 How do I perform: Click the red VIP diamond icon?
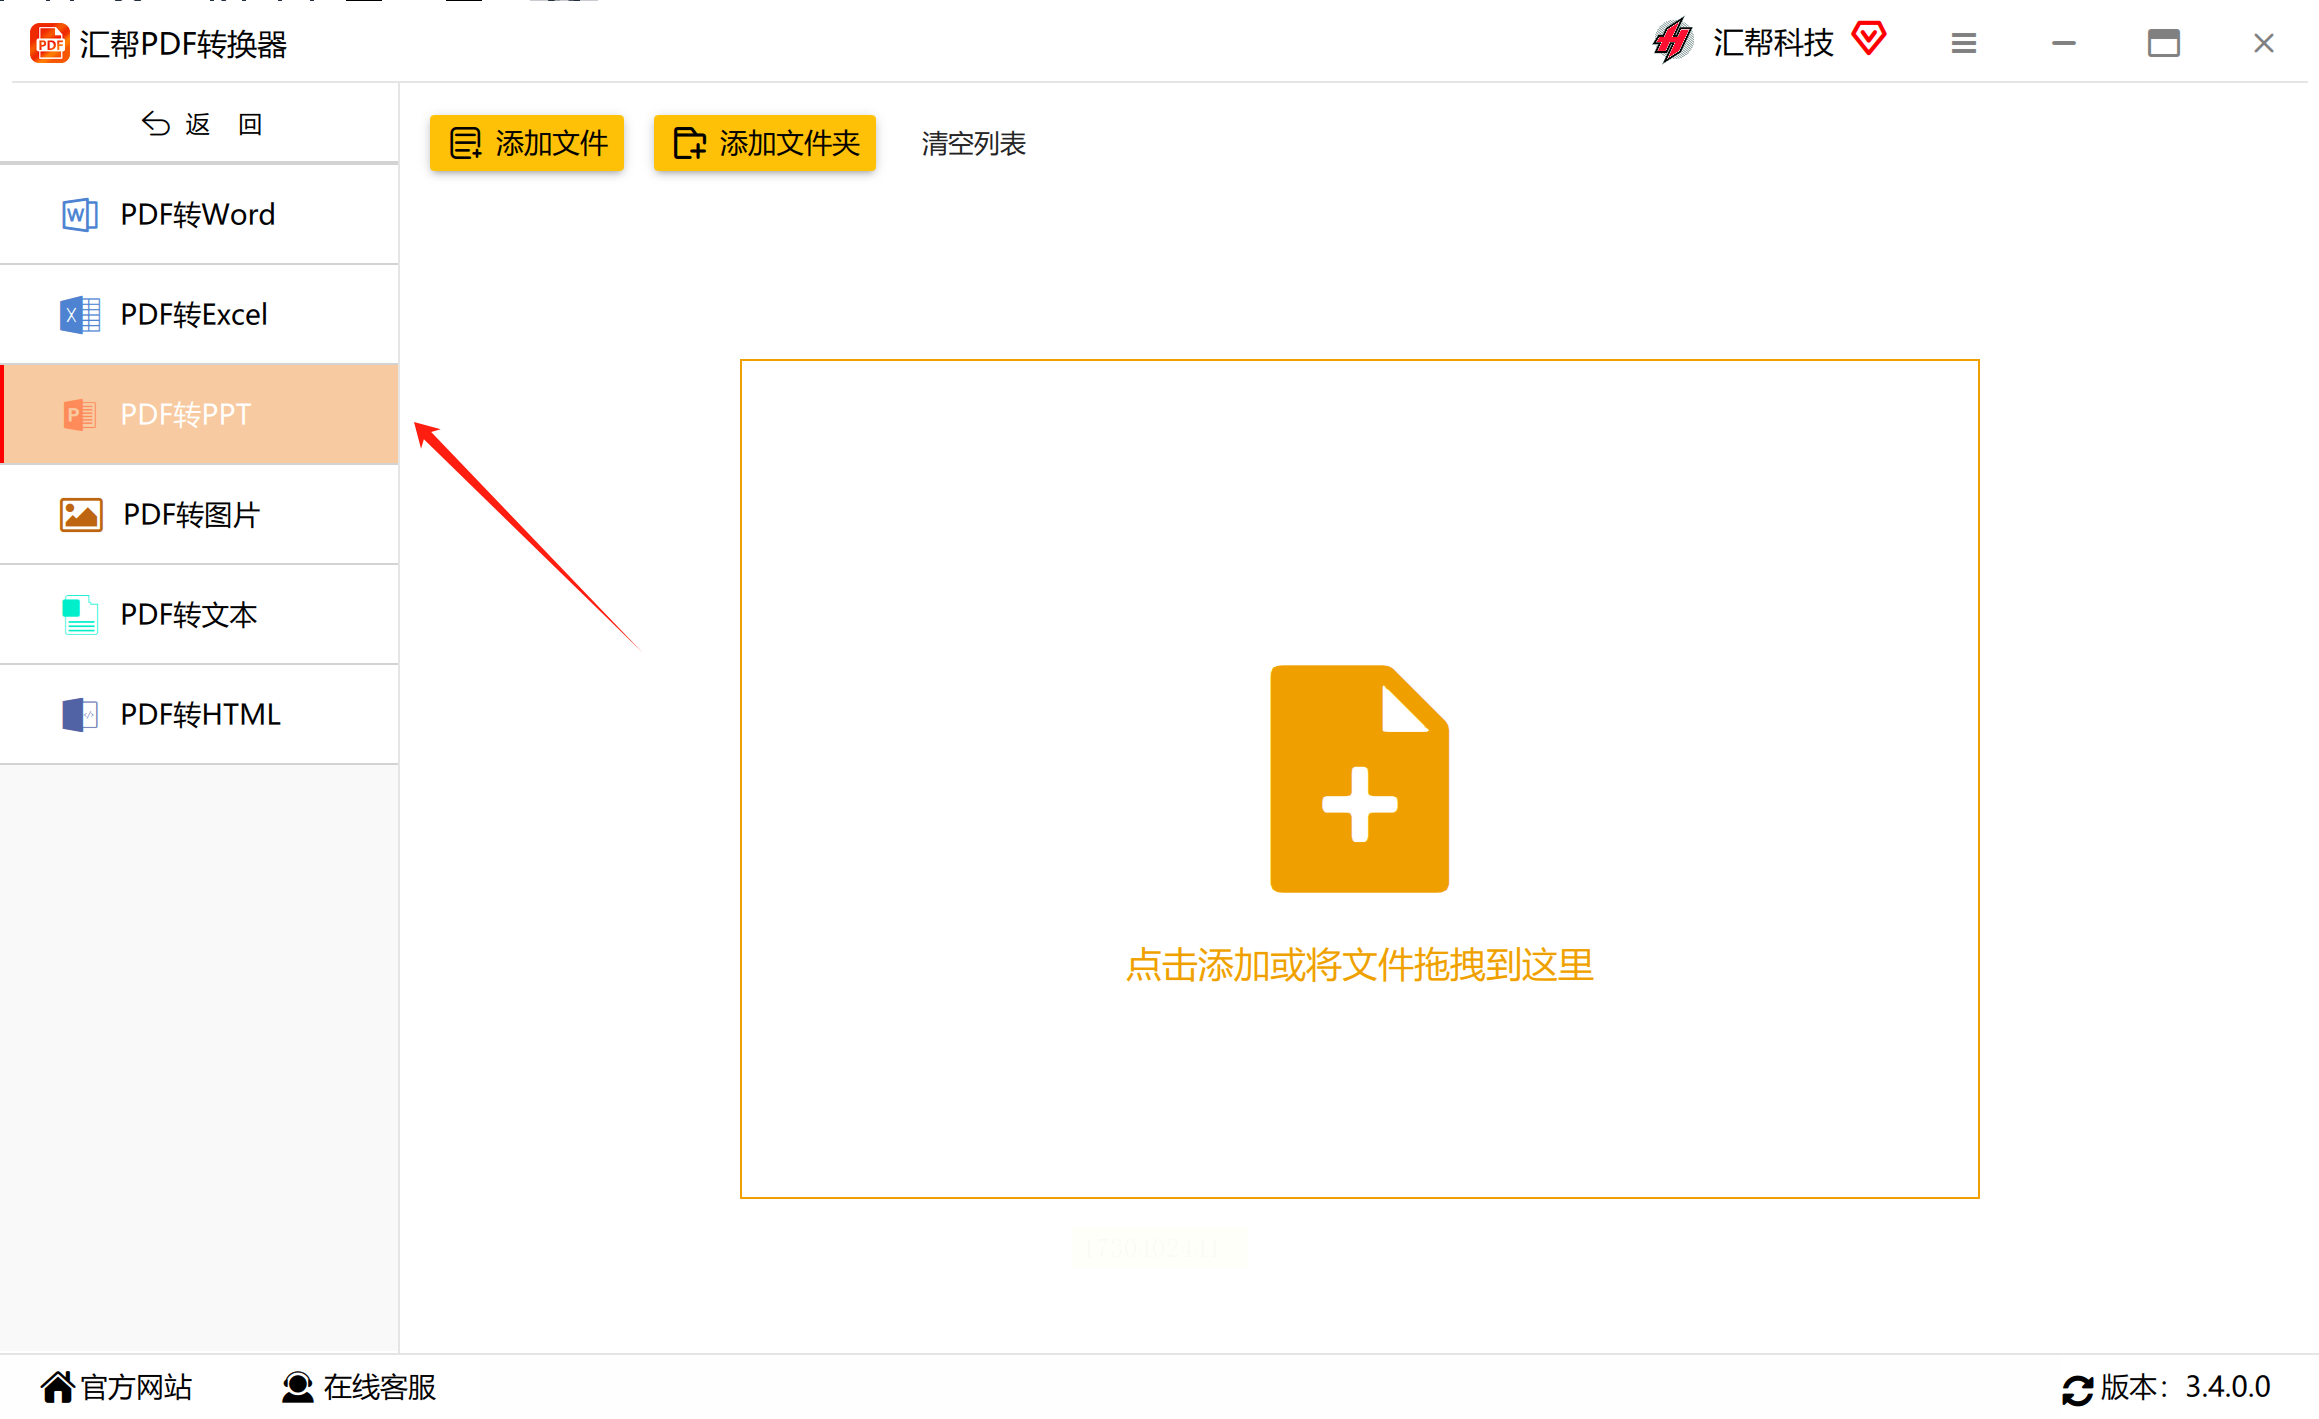pos(1868,39)
